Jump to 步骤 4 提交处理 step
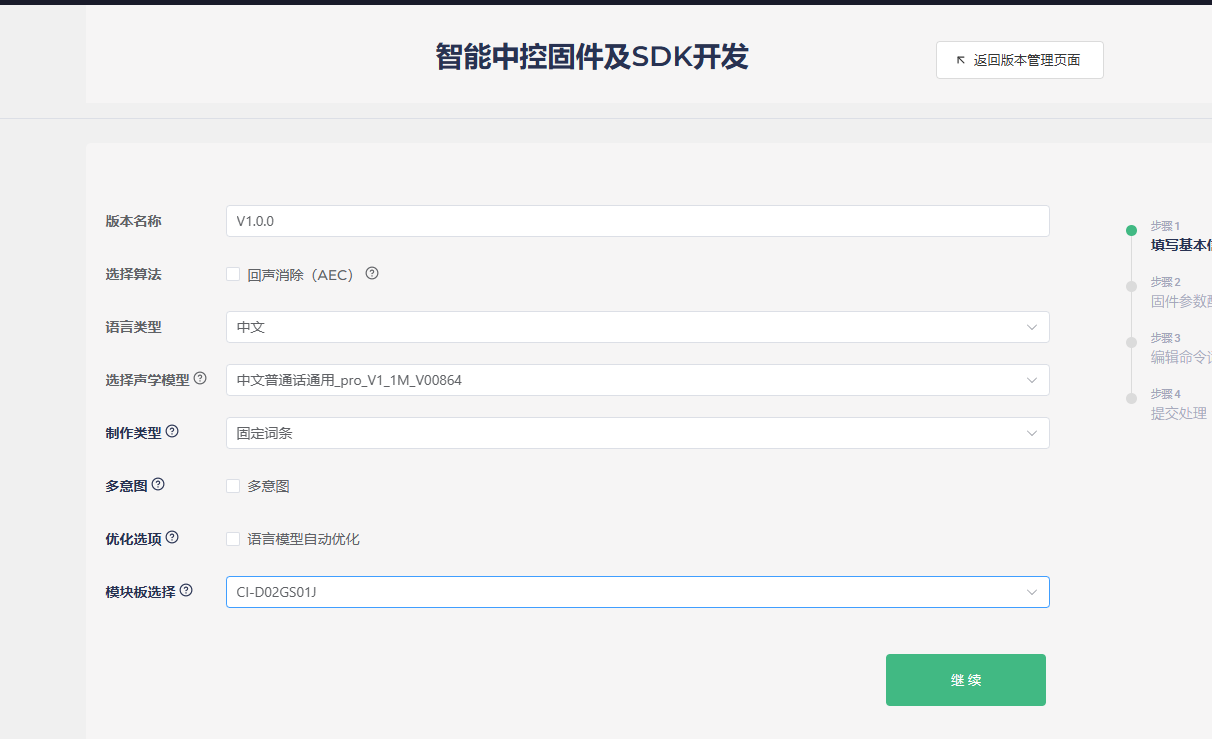The height and width of the screenshot is (739, 1212). tap(1177, 404)
